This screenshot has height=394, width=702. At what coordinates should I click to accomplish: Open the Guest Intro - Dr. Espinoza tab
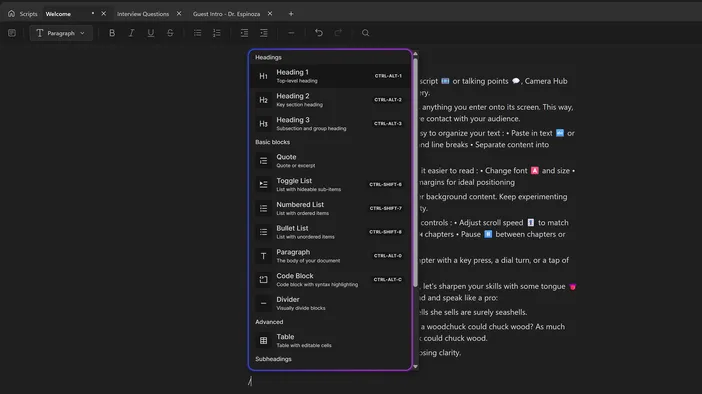click(x=226, y=14)
